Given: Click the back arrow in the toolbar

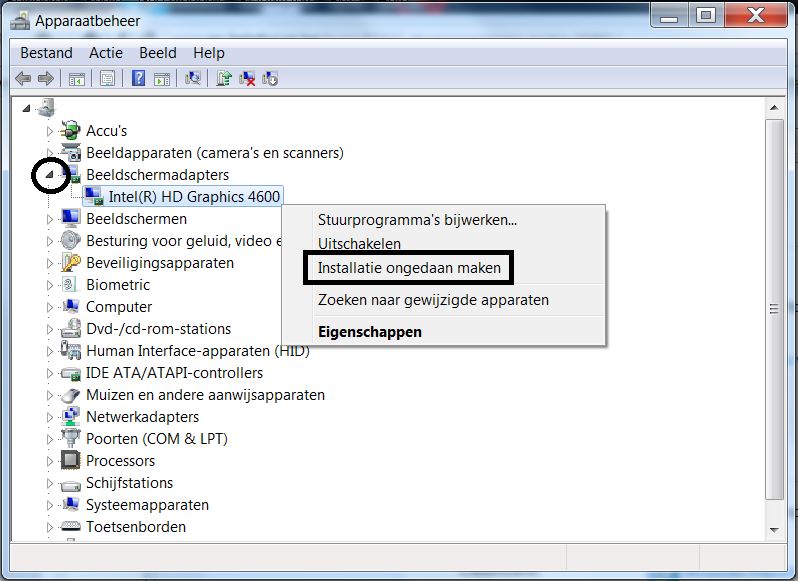Looking at the screenshot, I should point(24,78).
